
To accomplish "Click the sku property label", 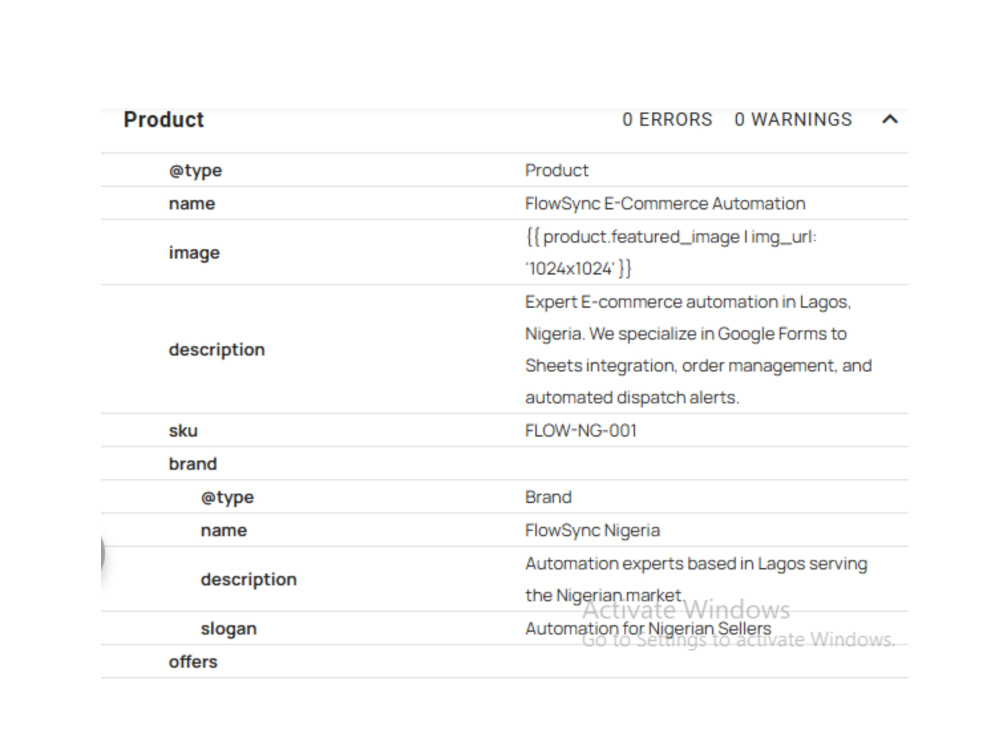I will pyautogui.click(x=183, y=430).
